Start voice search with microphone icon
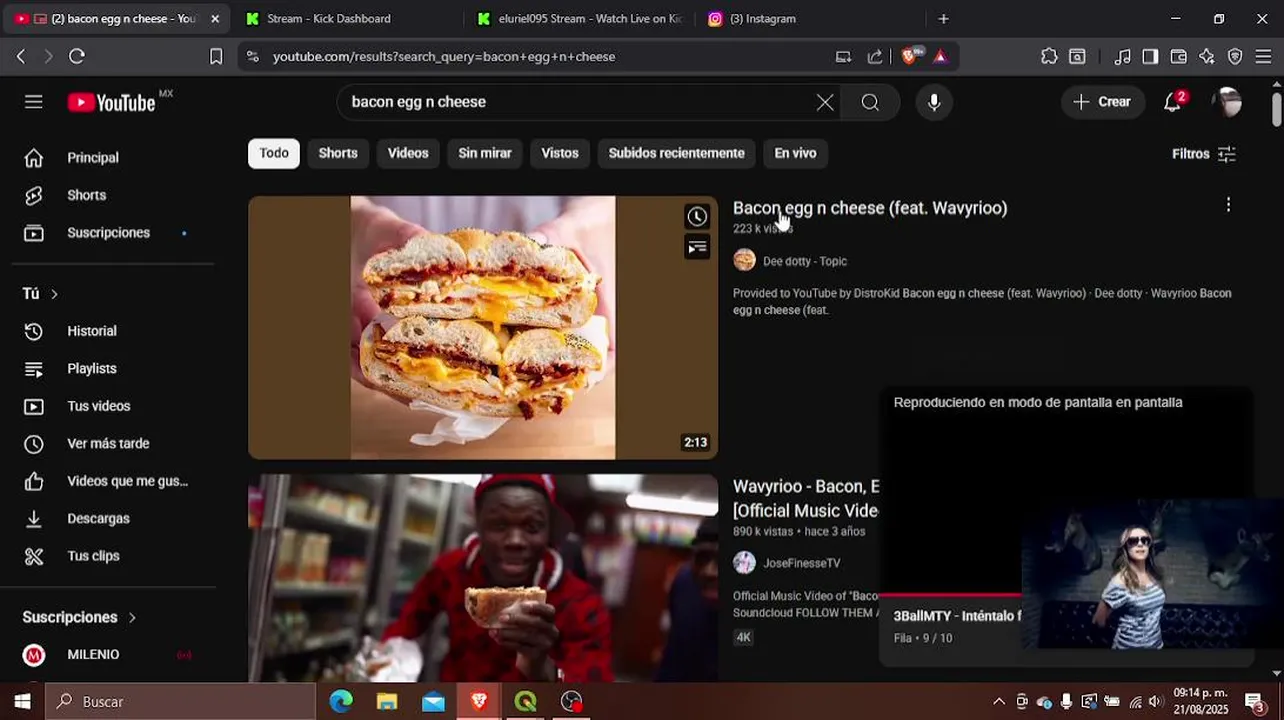Screen dimensions: 1284x720 pyautogui.click(x=934, y=102)
